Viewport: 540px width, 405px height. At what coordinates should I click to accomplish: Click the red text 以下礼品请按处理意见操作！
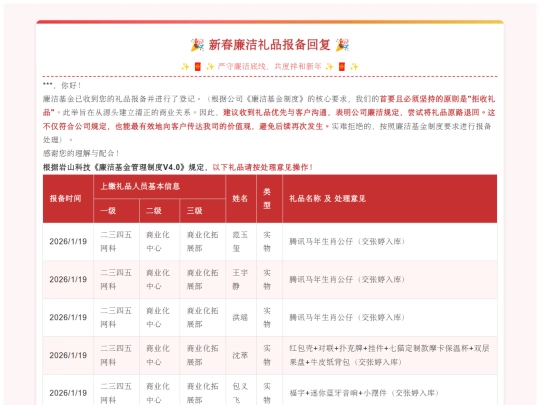coord(263,167)
